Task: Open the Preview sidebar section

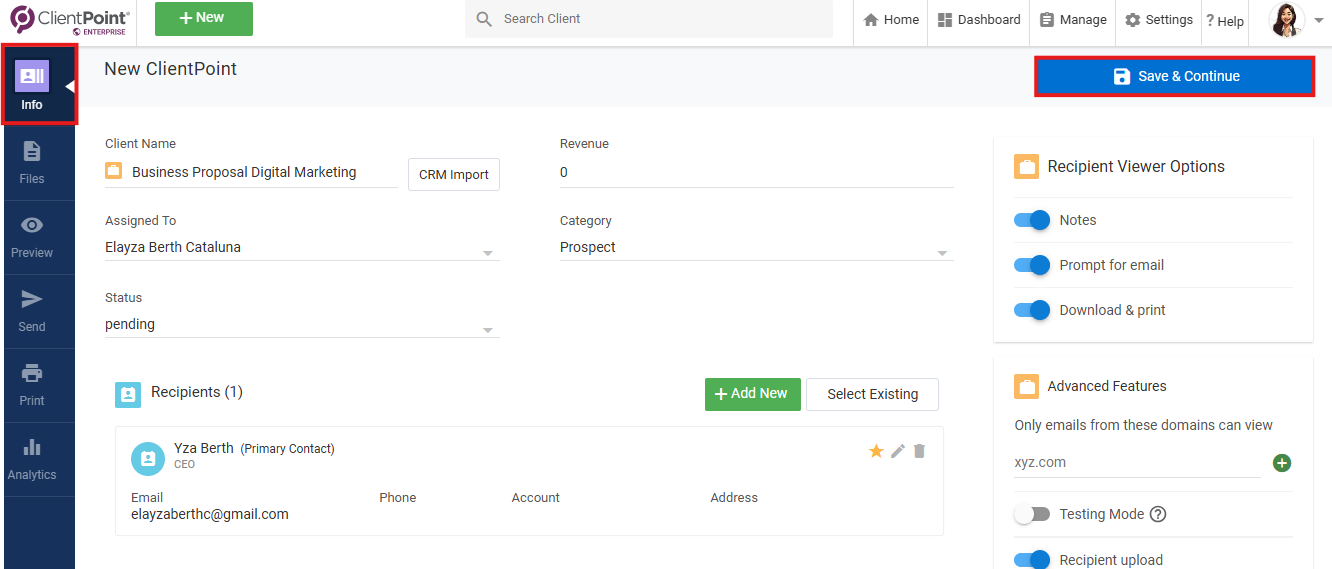Action: click(32, 237)
